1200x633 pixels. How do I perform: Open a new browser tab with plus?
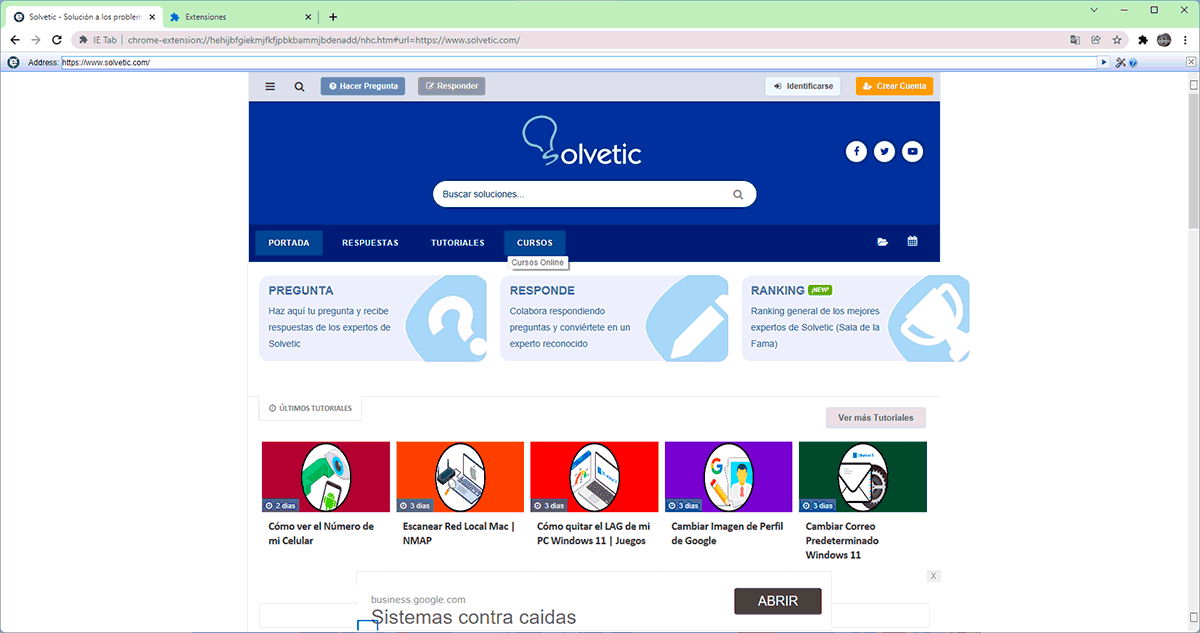pyautogui.click(x=333, y=17)
